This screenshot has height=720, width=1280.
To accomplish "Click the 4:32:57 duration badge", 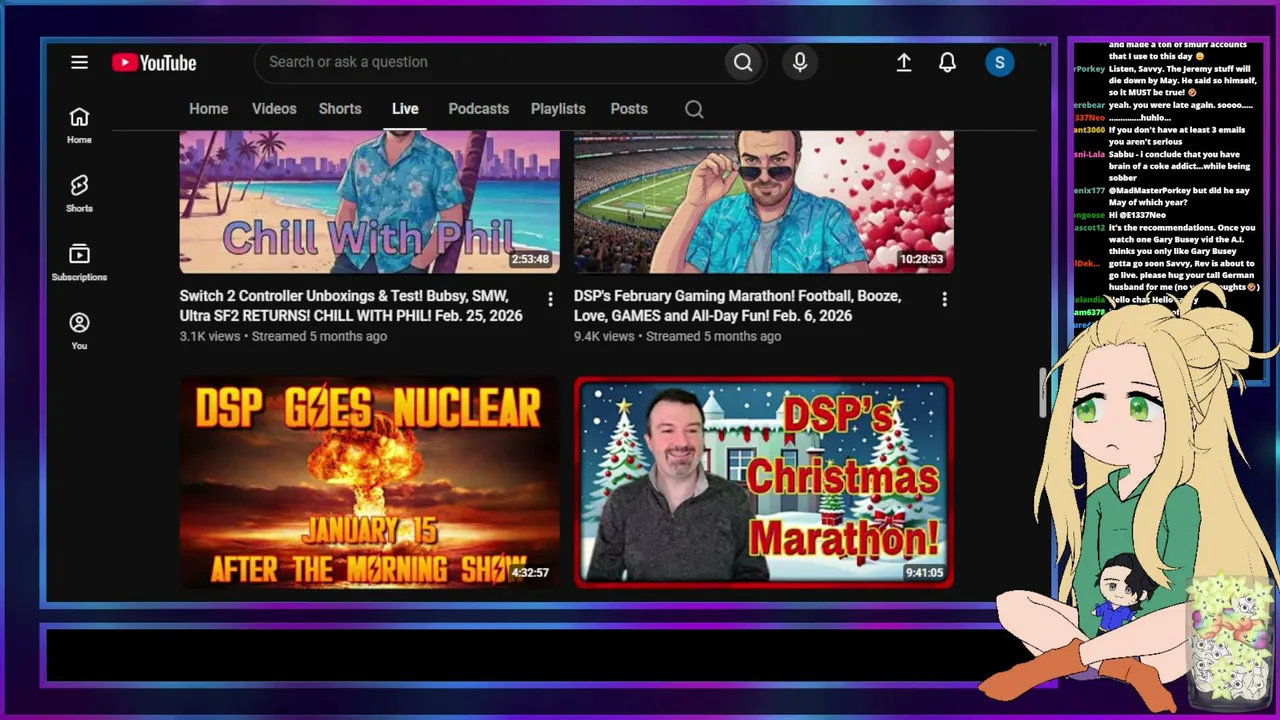I will point(530,573).
